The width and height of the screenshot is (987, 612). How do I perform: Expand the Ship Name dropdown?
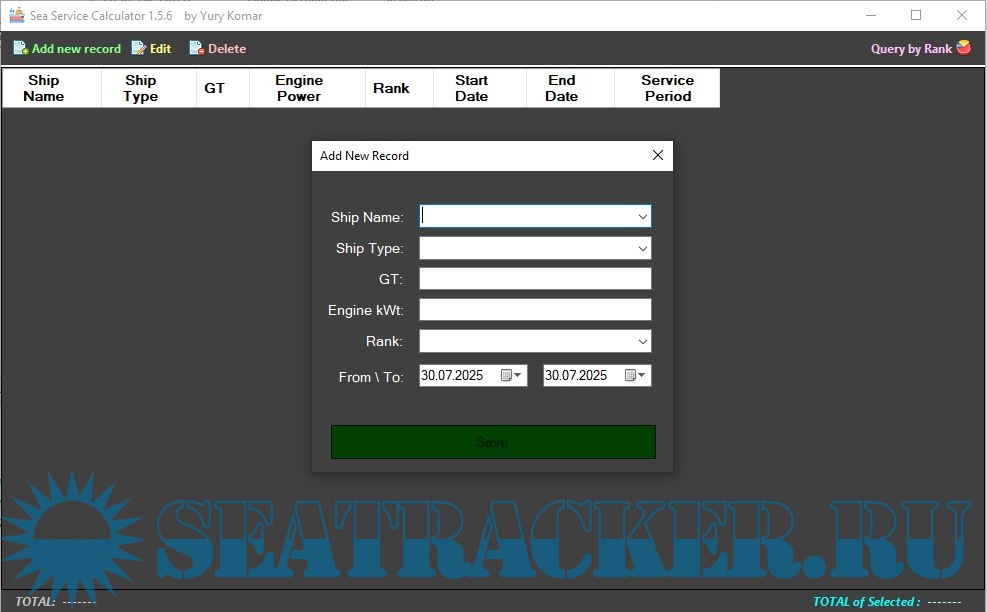(642, 216)
